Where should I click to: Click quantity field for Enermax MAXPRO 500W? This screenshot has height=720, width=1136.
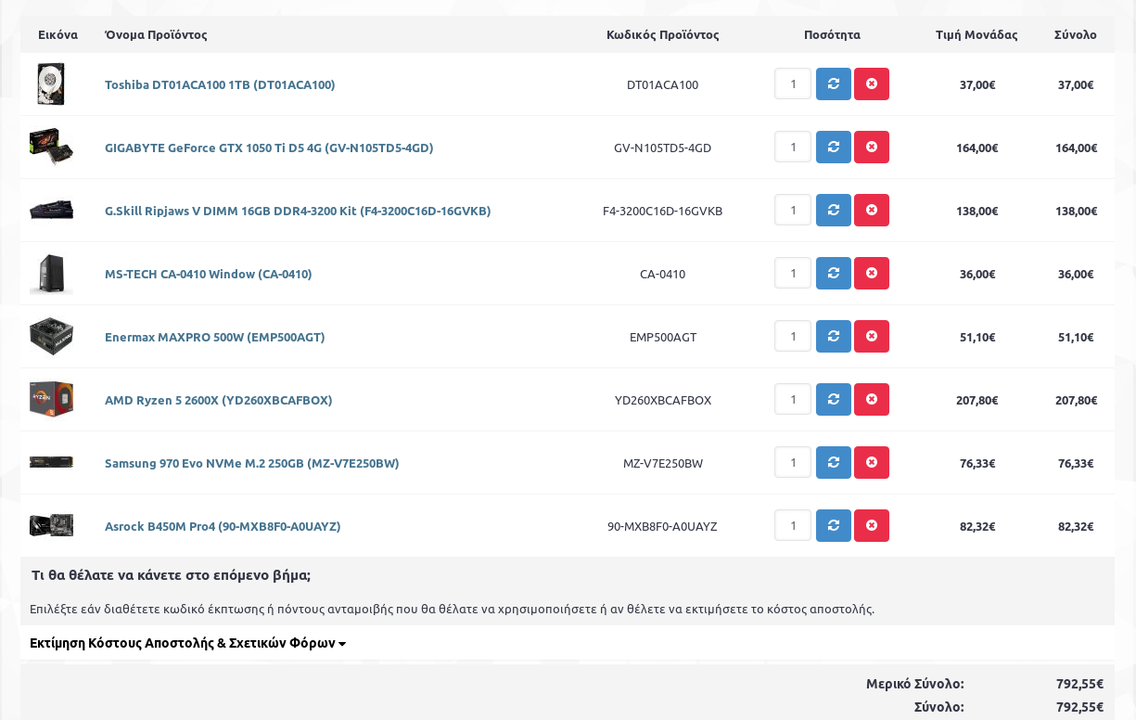coord(793,336)
